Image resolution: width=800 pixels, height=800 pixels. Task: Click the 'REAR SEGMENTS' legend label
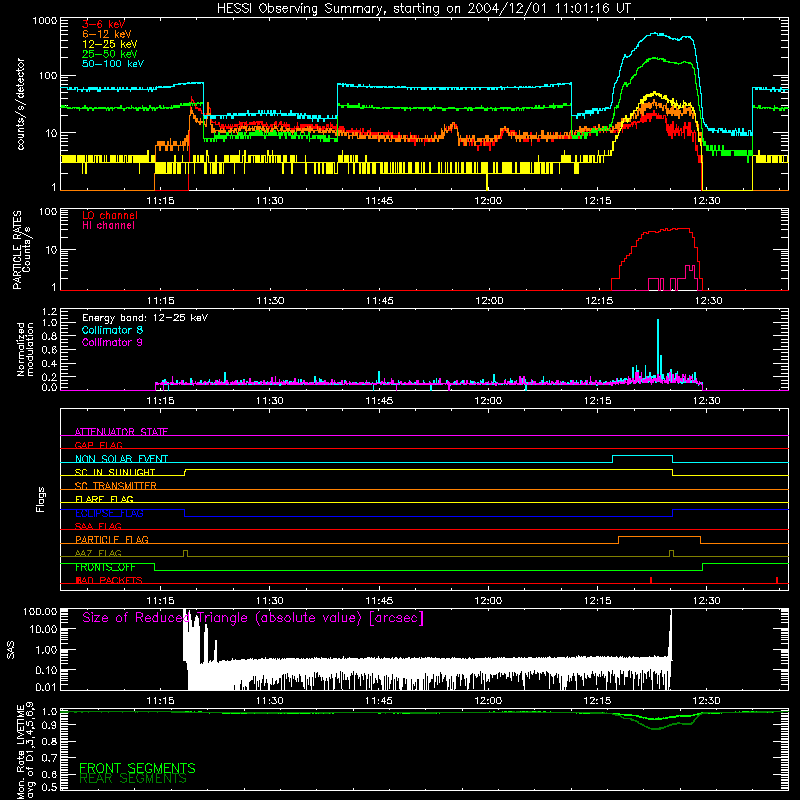point(133,778)
